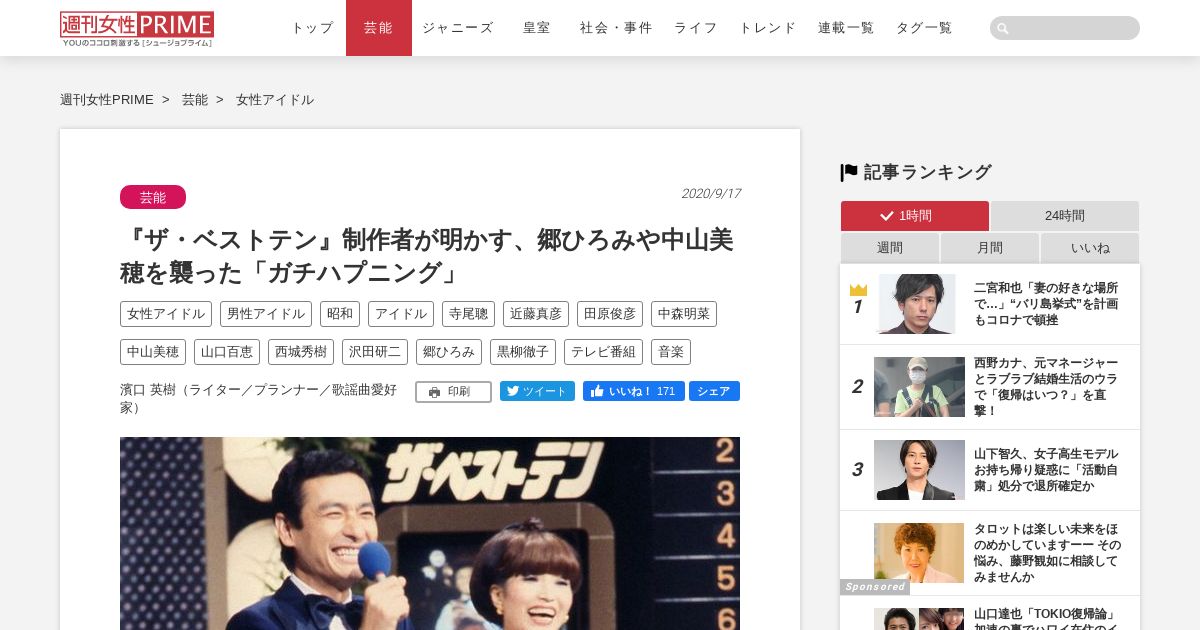This screenshot has width=1200, height=630.
Task: Open the 二宮和也 バリ島挙式 article
Action: click(1046, 304)
